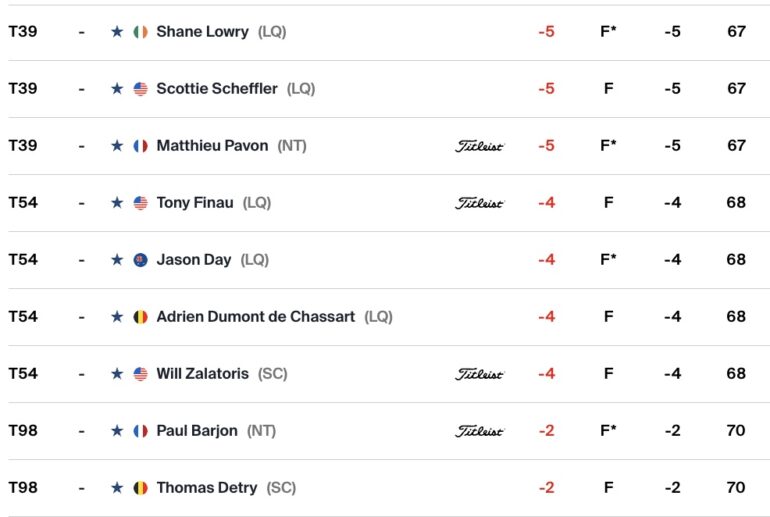770x517 pixels.
Task: Click the Belgium flag beside Adrien Dumont de Chassart
Action: [140, 317]
